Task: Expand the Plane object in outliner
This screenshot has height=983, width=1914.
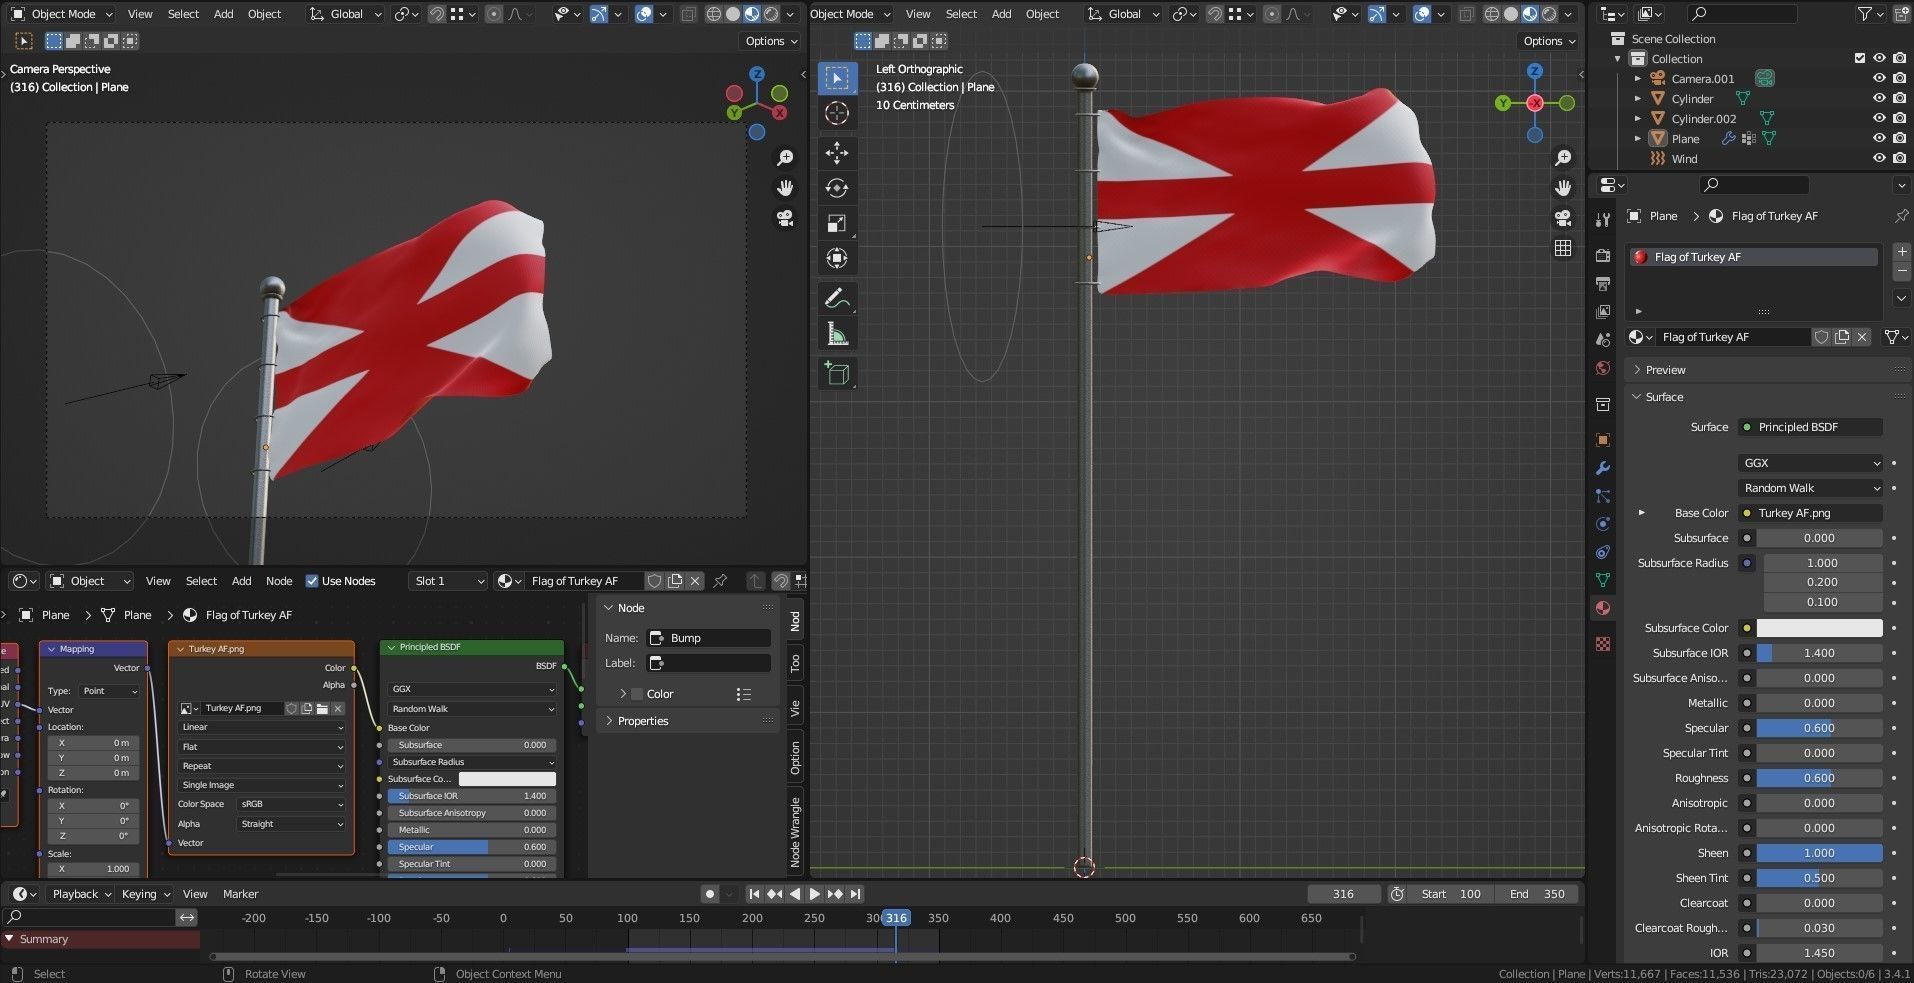Action: 1638,138
